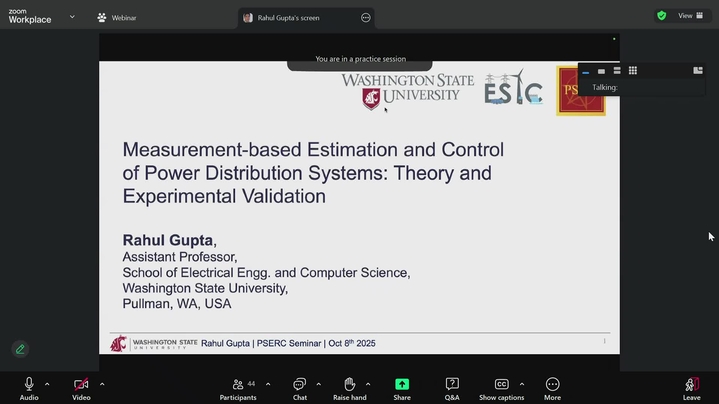Click the green encryption shield icon
This screenshot has width=719, height=404.
click(x=661, y=16)
